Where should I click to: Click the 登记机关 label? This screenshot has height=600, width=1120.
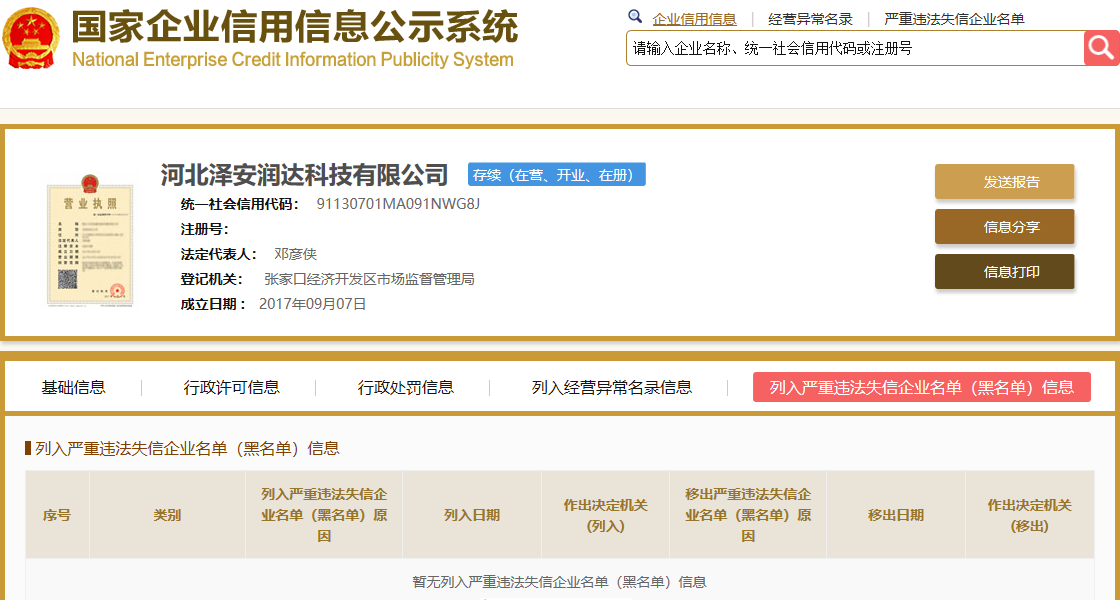211,279
